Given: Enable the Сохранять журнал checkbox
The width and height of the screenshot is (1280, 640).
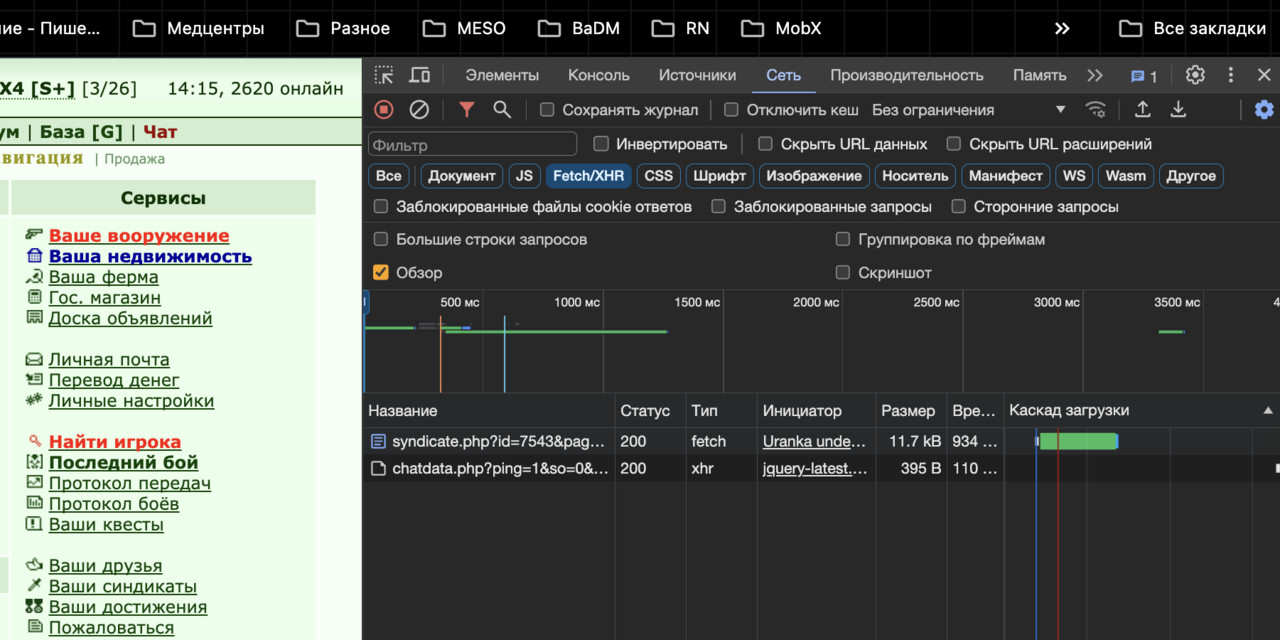Looking at the screenshot, I should tap(547, 110).
